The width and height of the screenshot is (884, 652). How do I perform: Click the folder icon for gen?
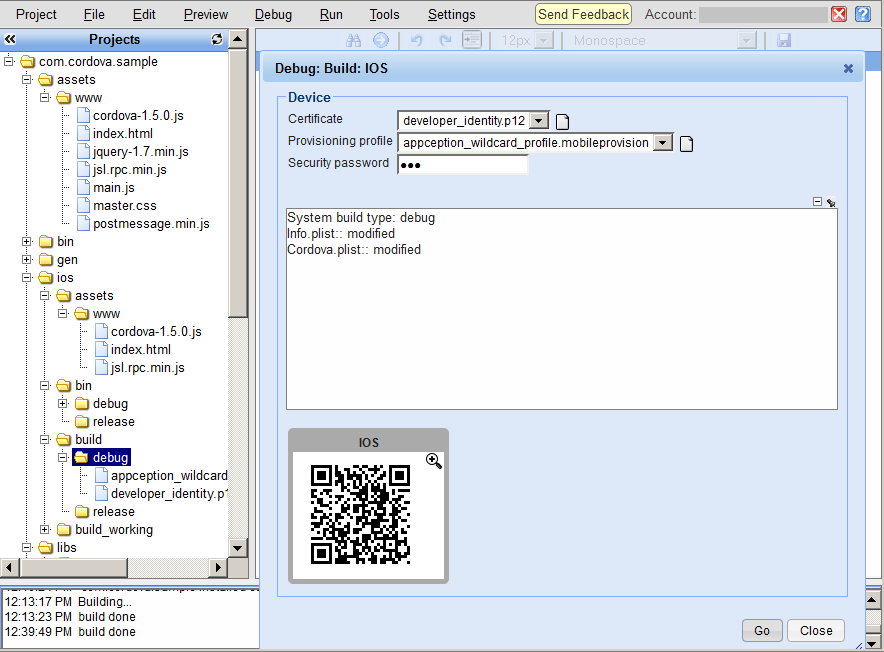click(x=46, y=259)
